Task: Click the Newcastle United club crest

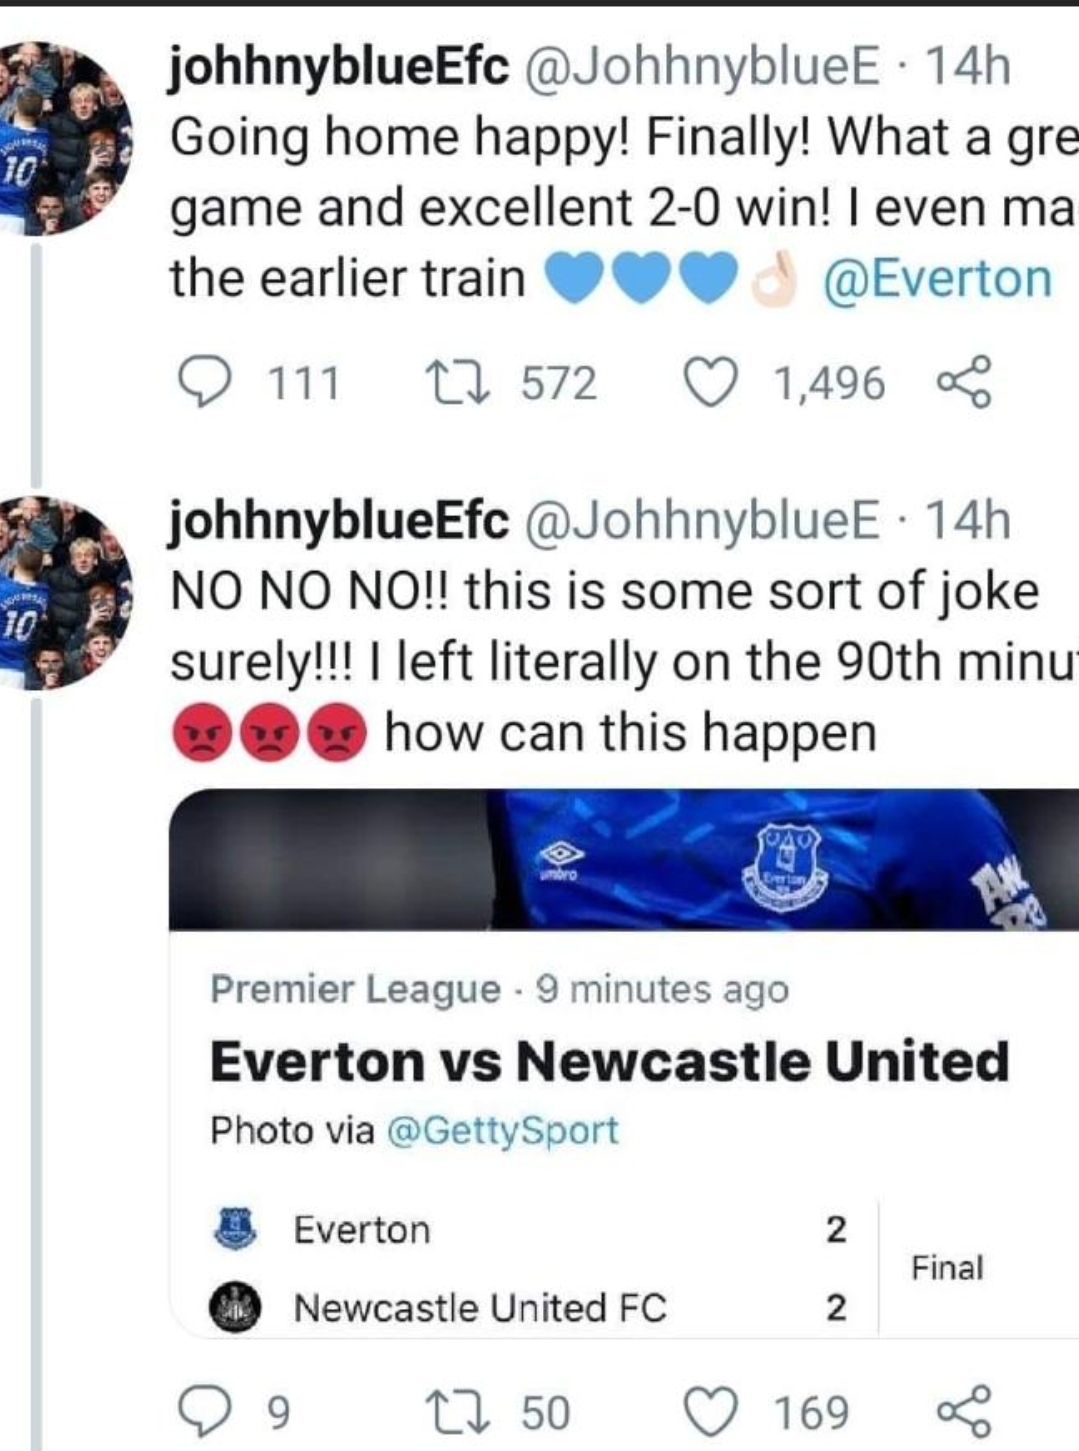Action: click(x=236, y=1308)
